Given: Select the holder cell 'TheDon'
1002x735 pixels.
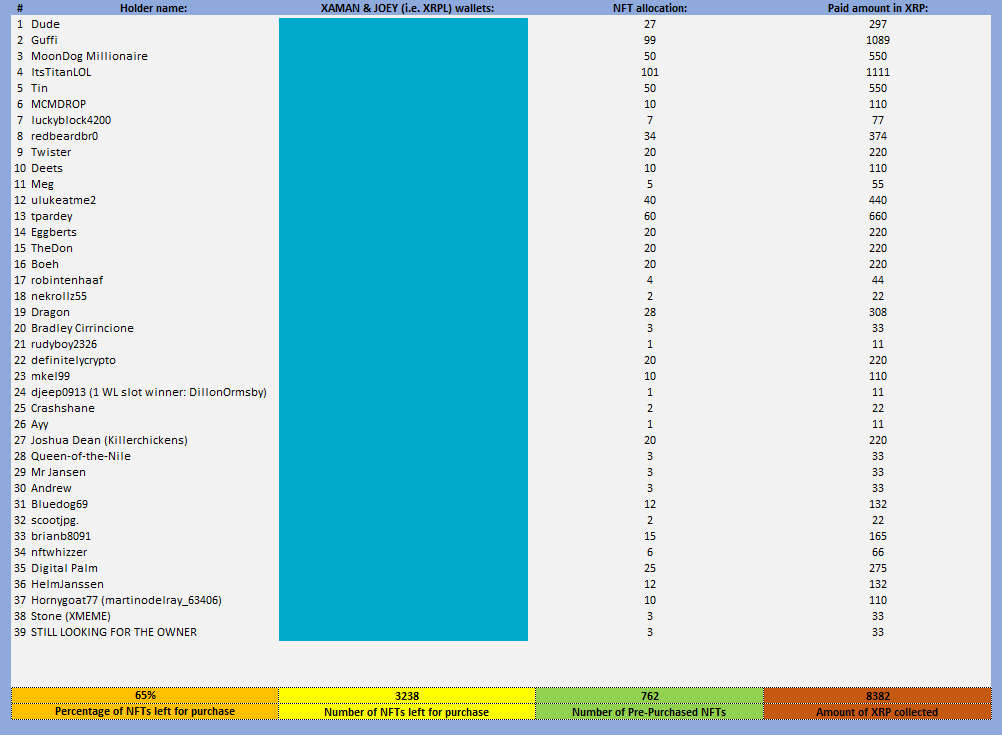Looking at the screenshot, I should pyautogui.click(x=52, y=248).
